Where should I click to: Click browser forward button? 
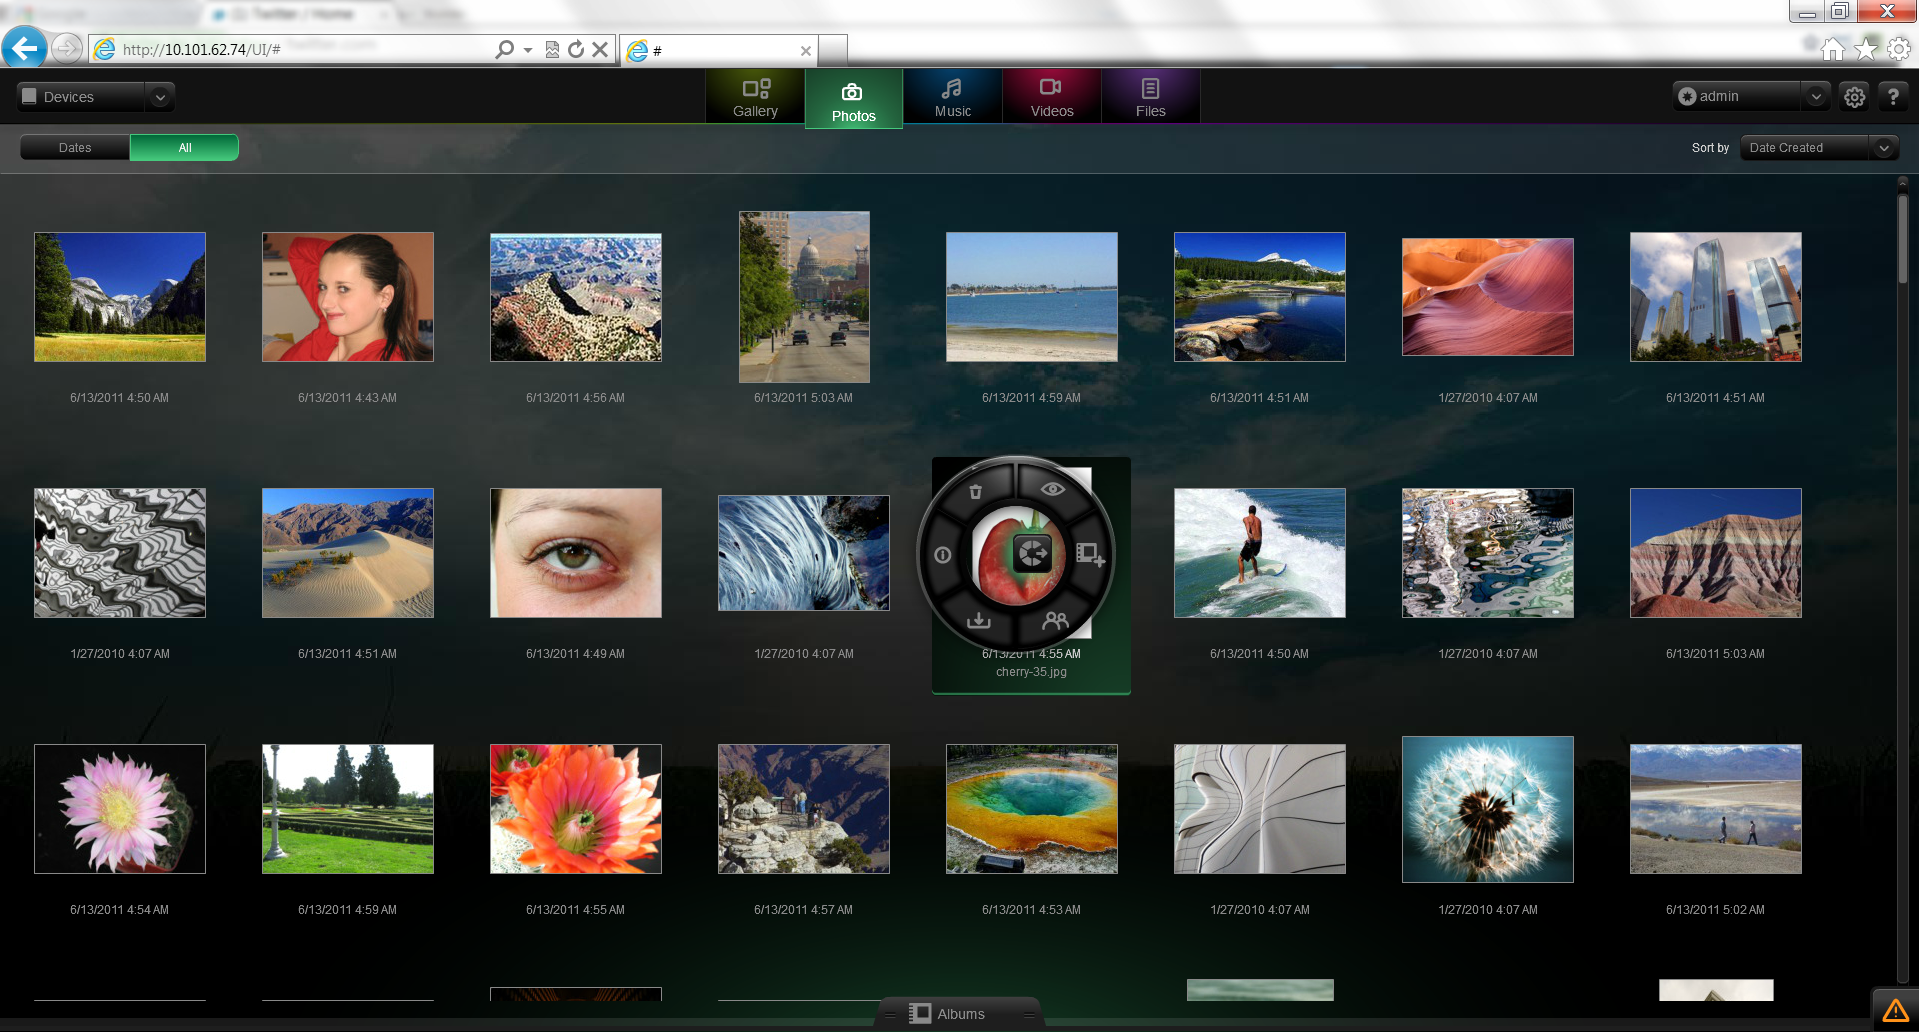pos(66,48)
